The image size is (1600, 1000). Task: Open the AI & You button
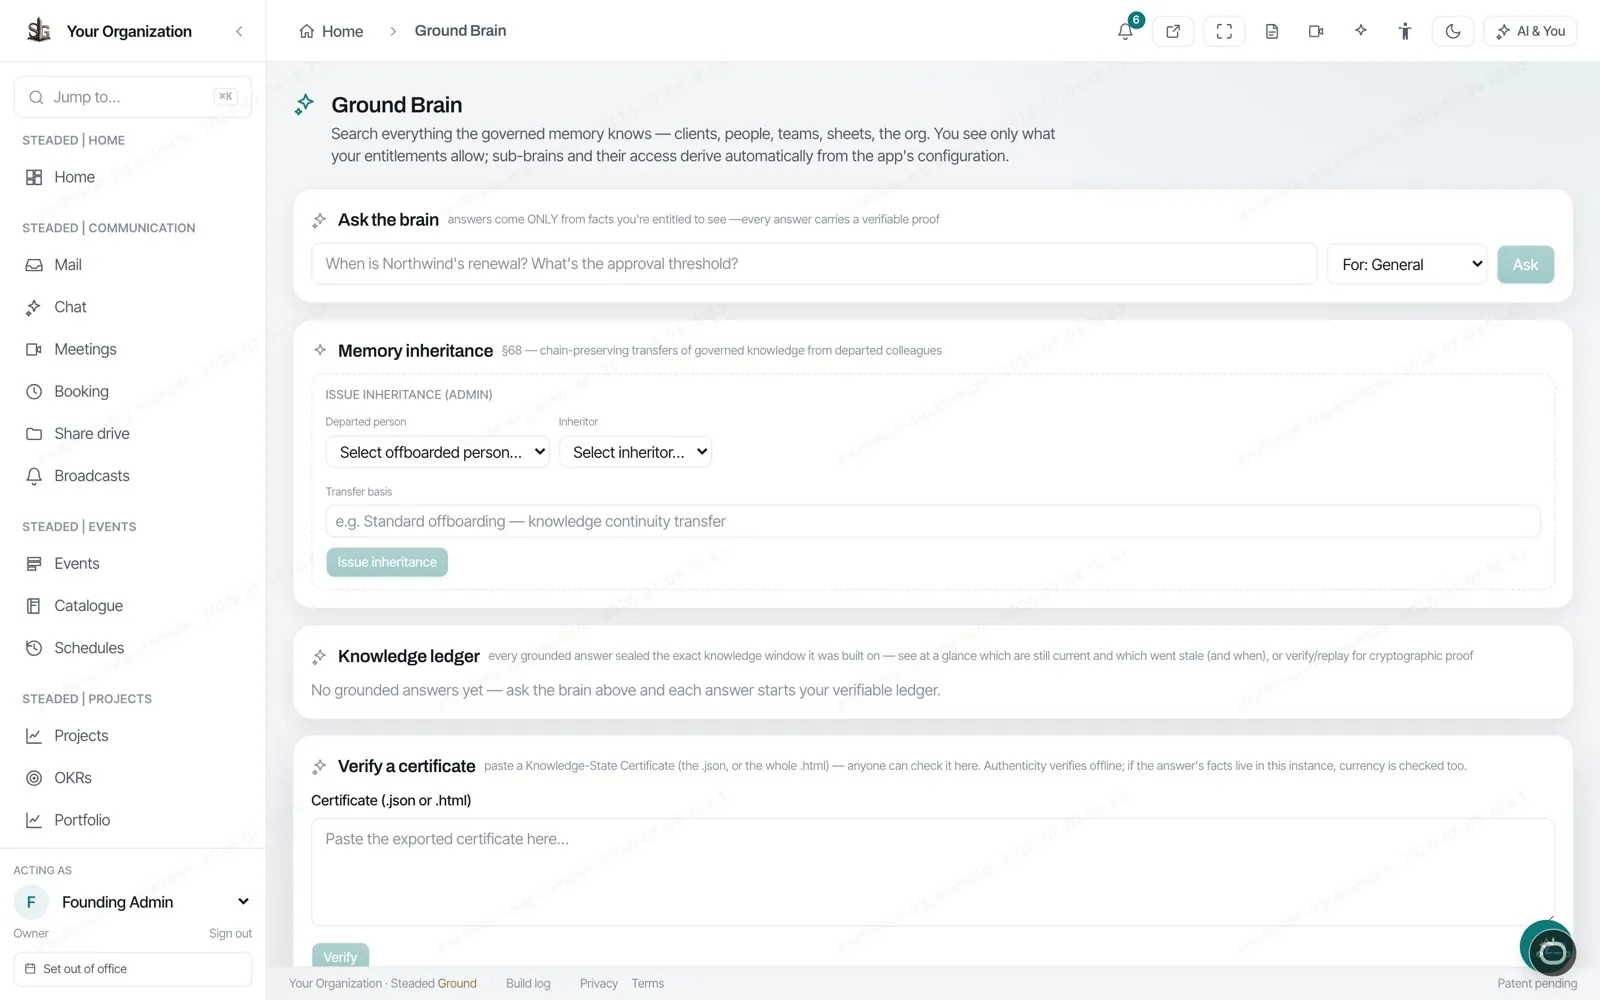pyautogui.click(x=1531, y=31)
